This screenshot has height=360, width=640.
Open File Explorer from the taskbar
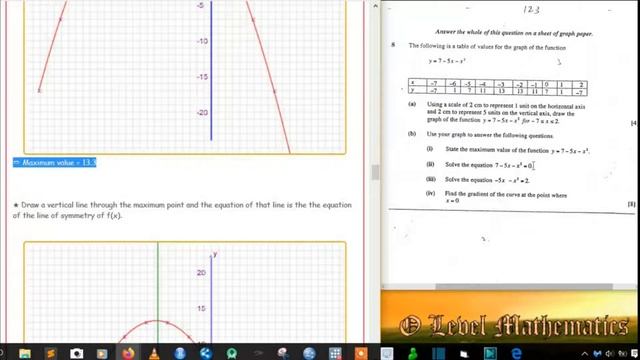point(25,353)
